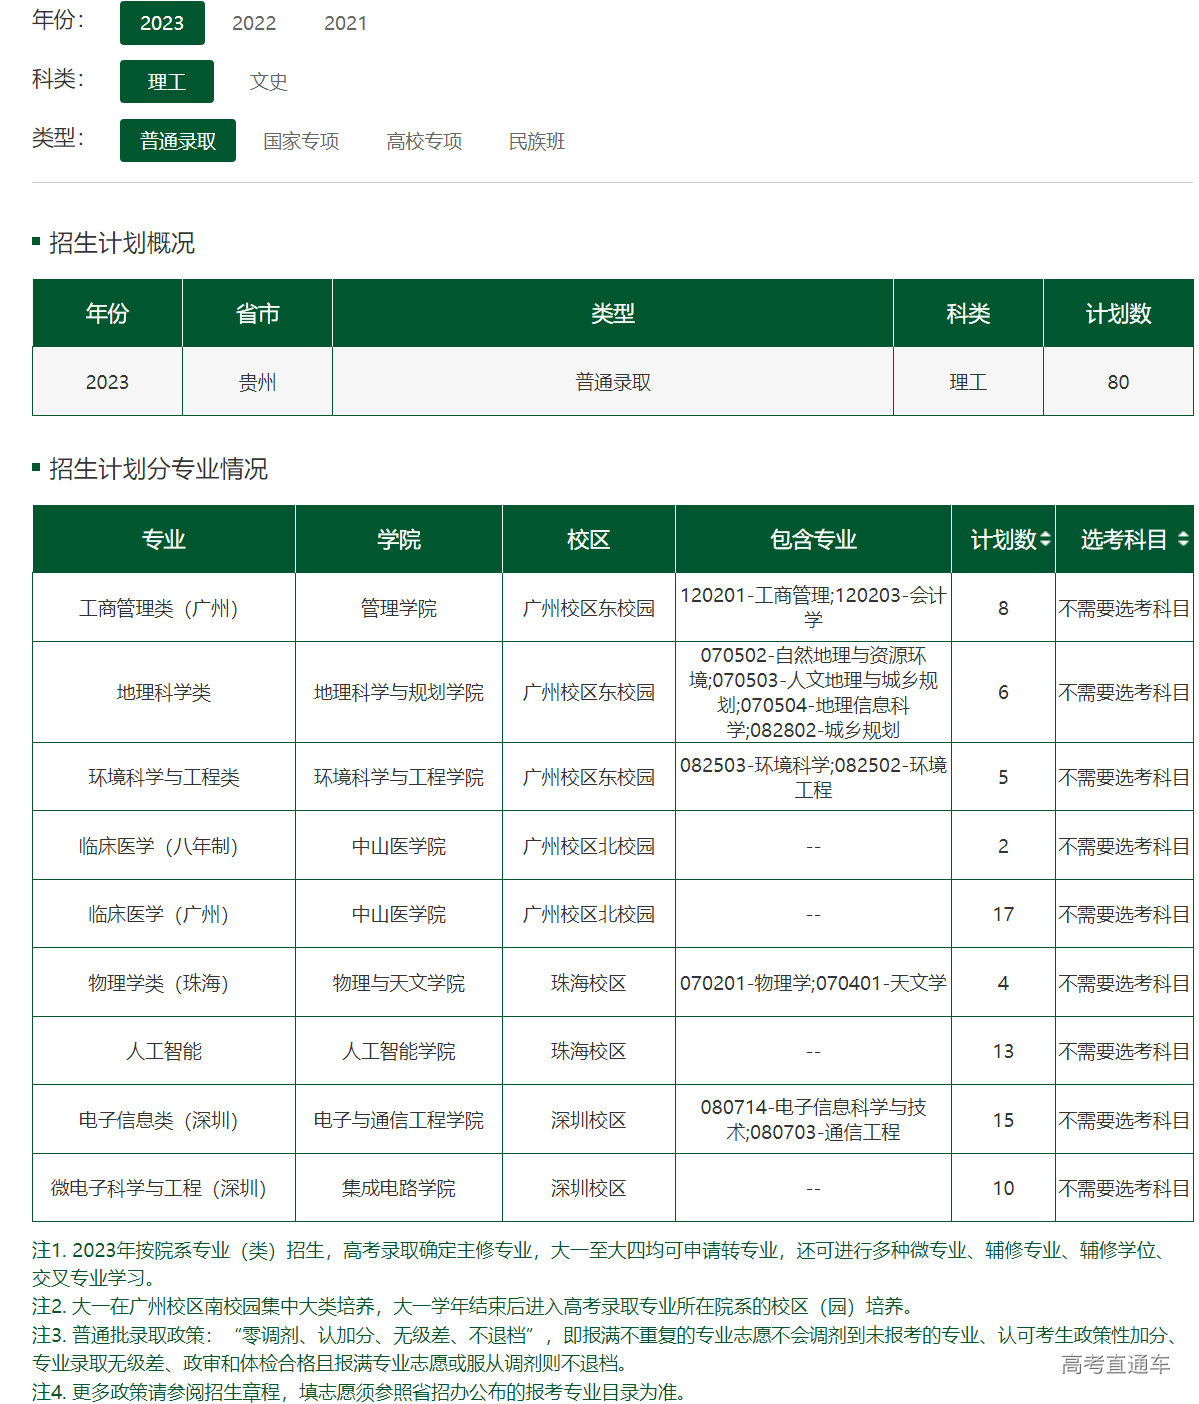Select the 电子信息类（深圳） major cell

(x=159, y=1120)
